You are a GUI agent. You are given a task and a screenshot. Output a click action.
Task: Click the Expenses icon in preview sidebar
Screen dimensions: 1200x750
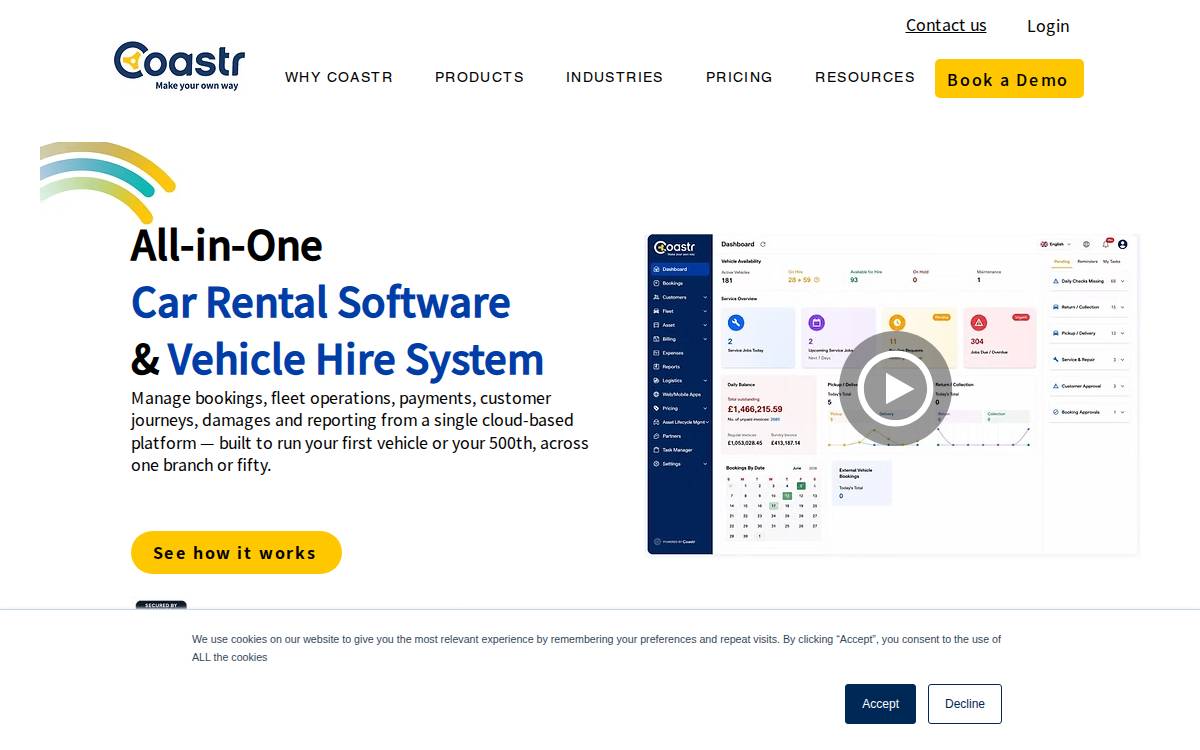(656, 353)
